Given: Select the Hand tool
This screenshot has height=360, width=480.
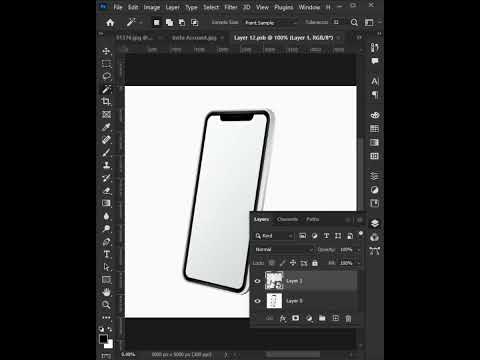Looking at the screenshot, I should tap(106, 292).
